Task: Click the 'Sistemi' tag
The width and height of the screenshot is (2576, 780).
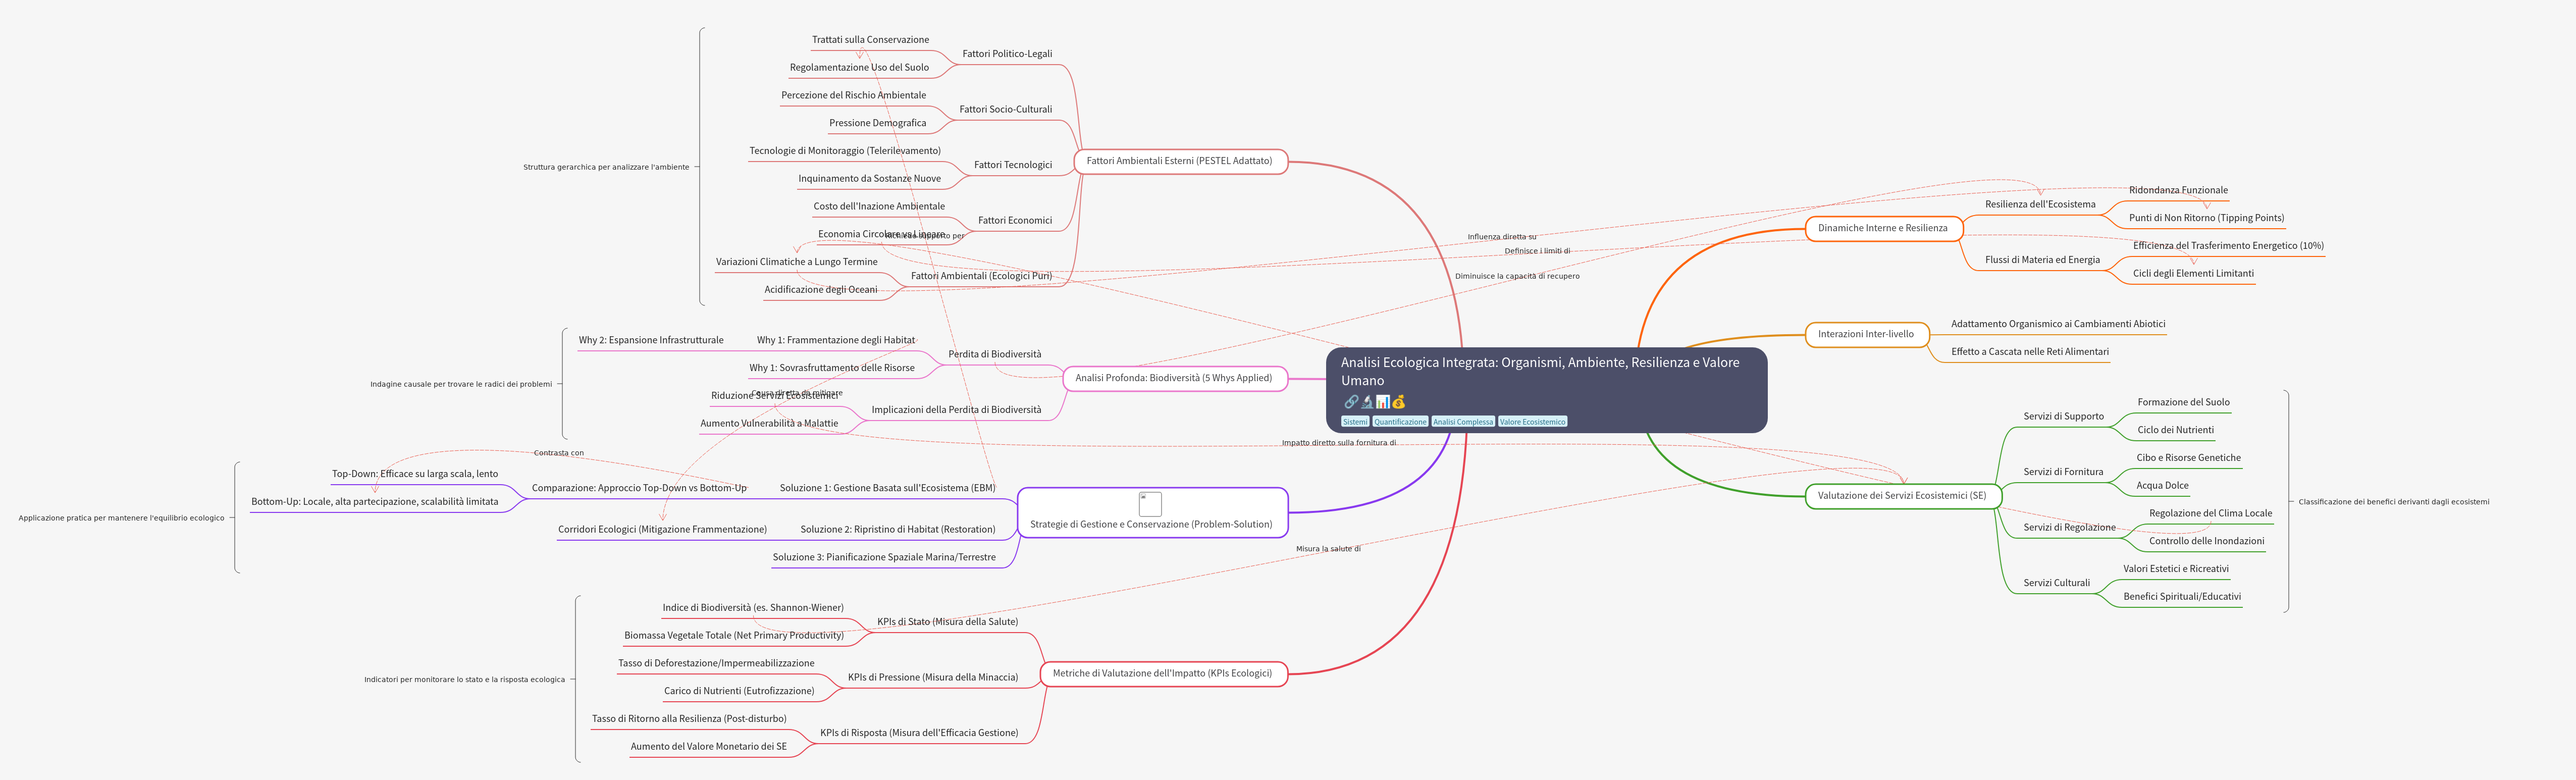Action: point(1355,422)
